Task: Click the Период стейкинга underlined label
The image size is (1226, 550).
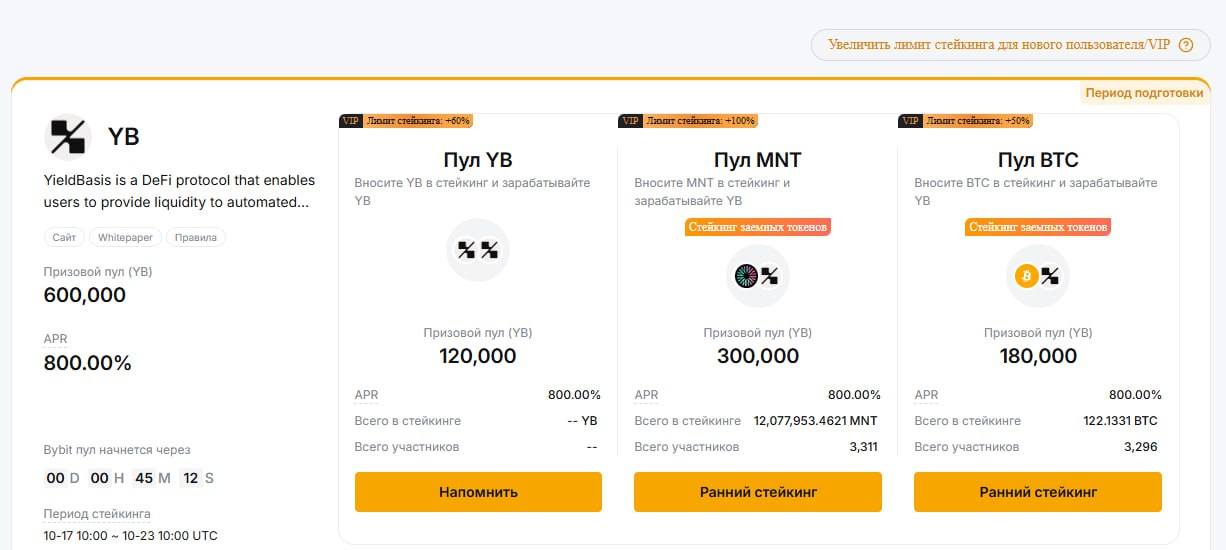Action: (x=97, y=514)
